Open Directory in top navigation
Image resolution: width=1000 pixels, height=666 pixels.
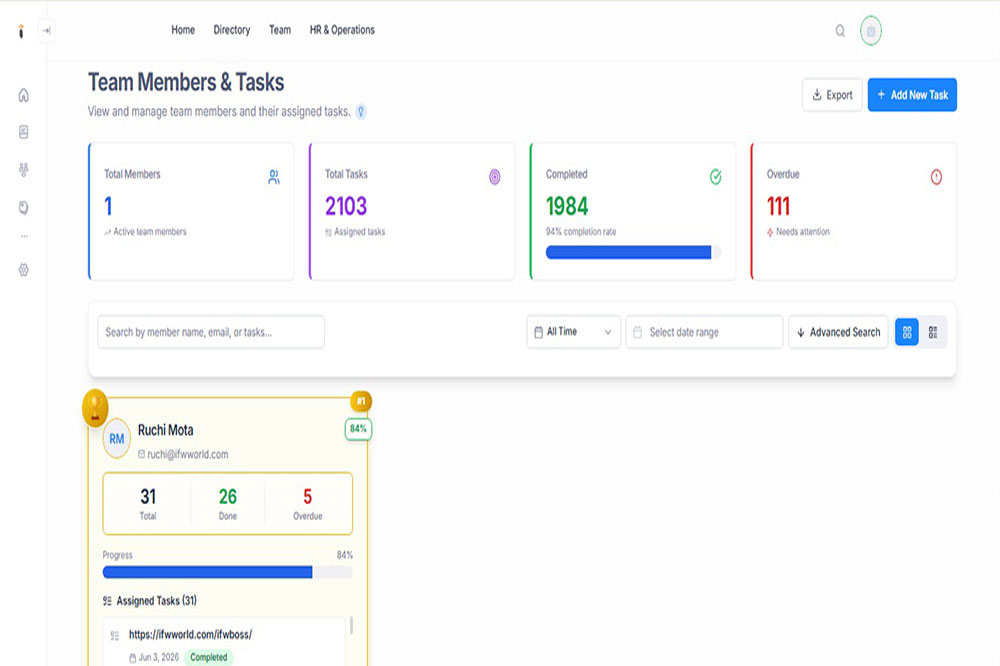coord(232,30)
